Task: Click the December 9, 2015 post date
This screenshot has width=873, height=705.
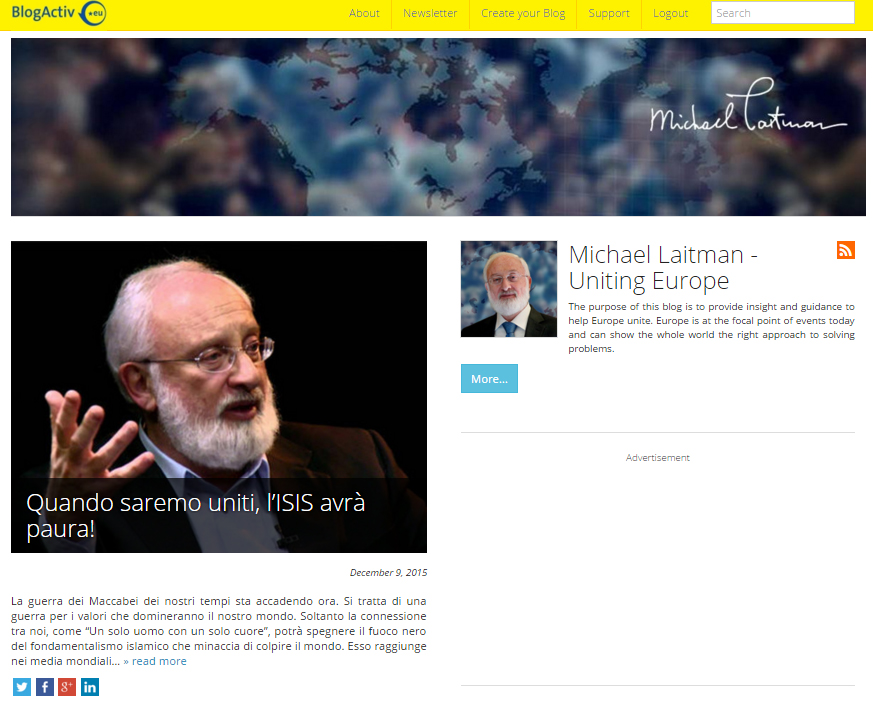Action: coord(388,572)
